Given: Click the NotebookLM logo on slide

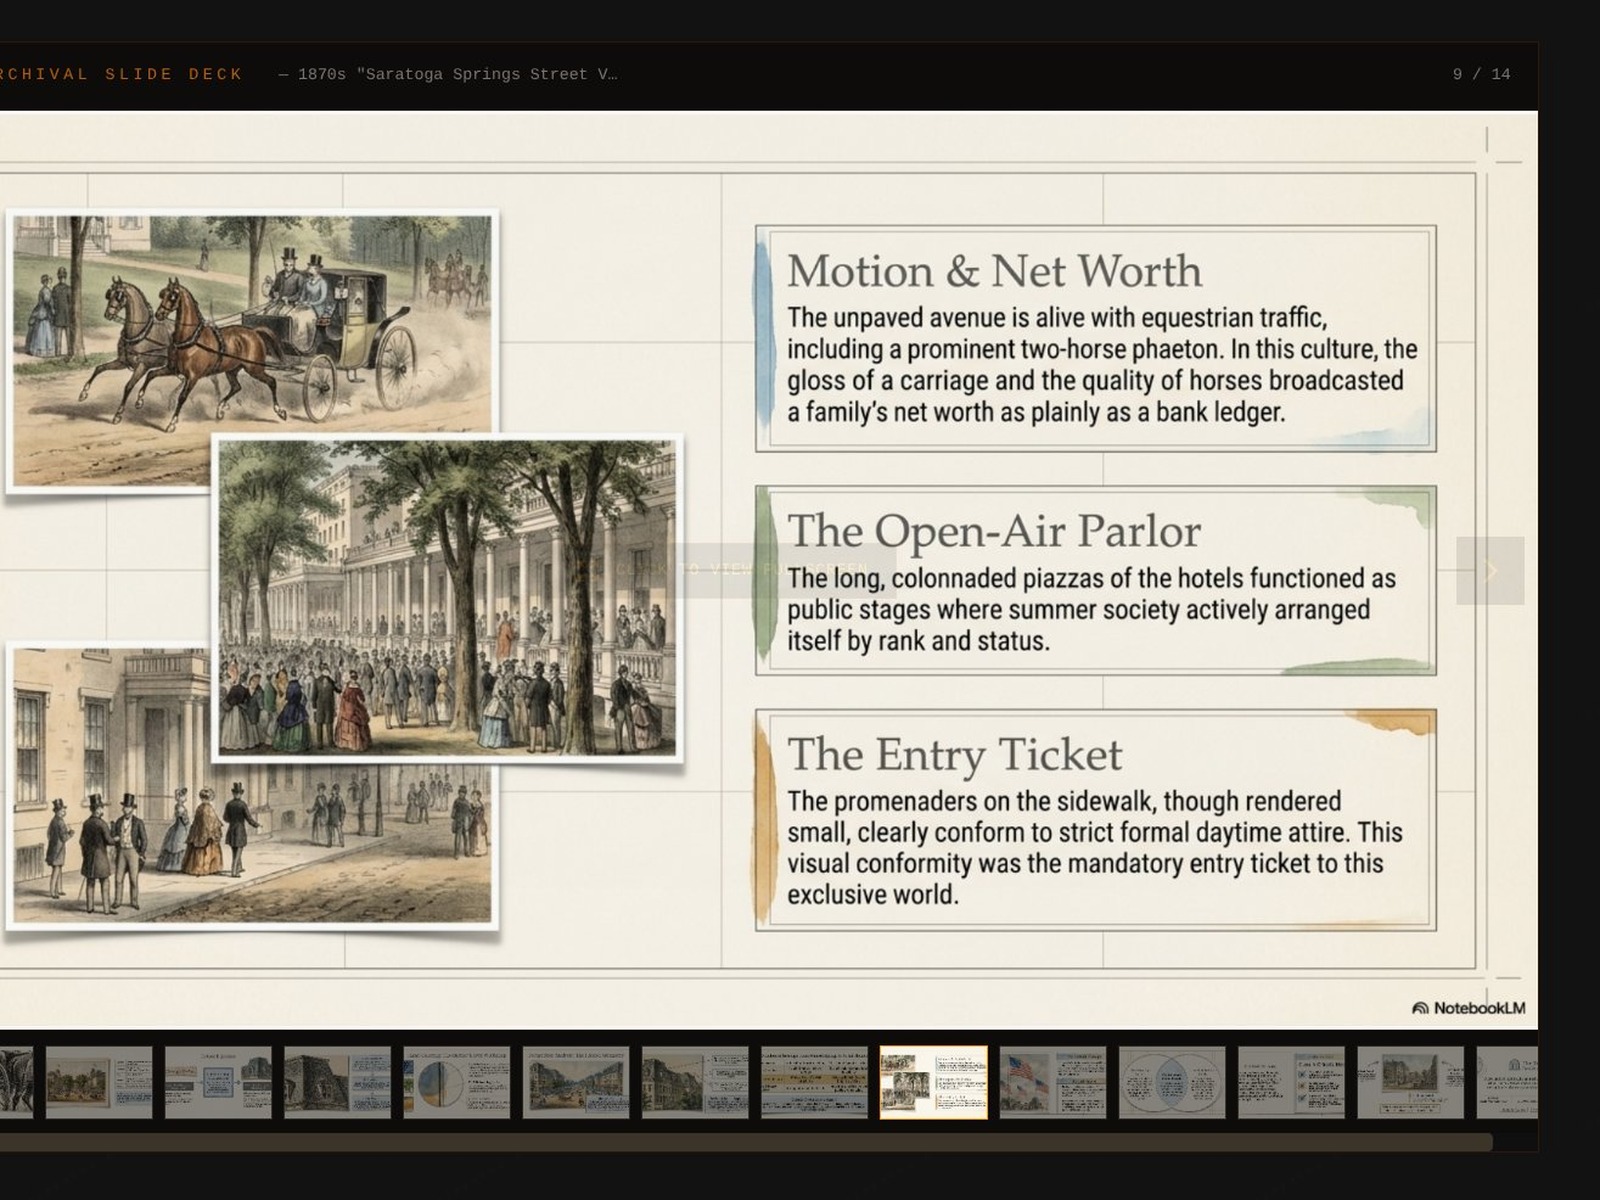Looking at the screenshot, I should coord(1468,1008).
